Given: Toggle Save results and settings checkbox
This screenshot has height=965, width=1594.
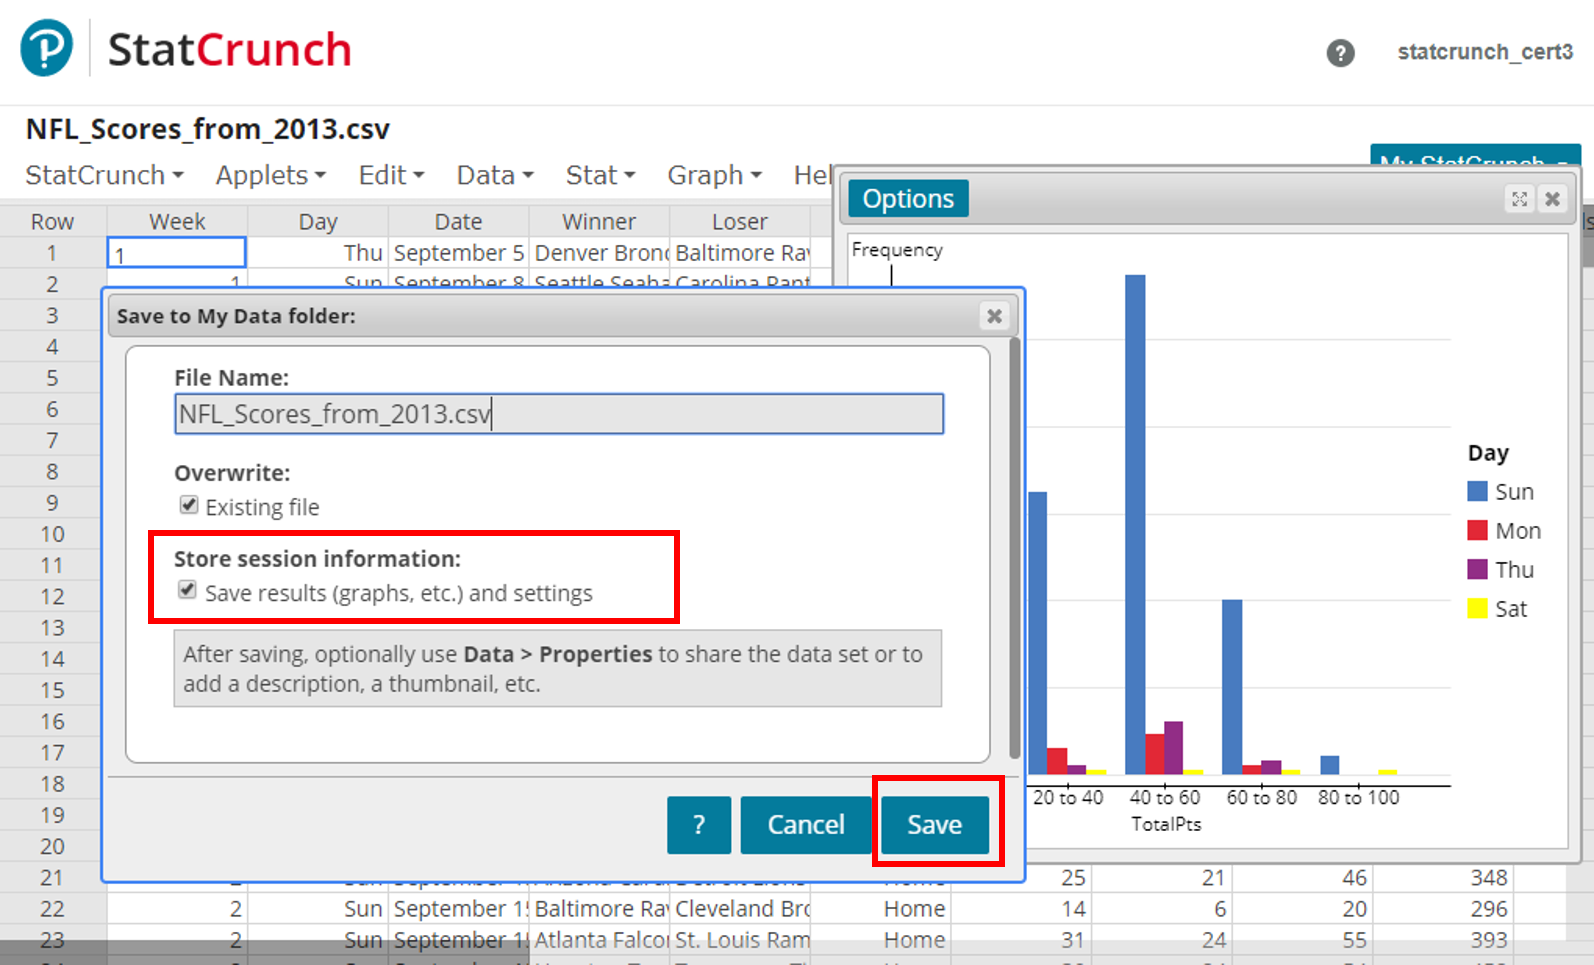Looking at the screenshot, I should click(x=187, y=590).
